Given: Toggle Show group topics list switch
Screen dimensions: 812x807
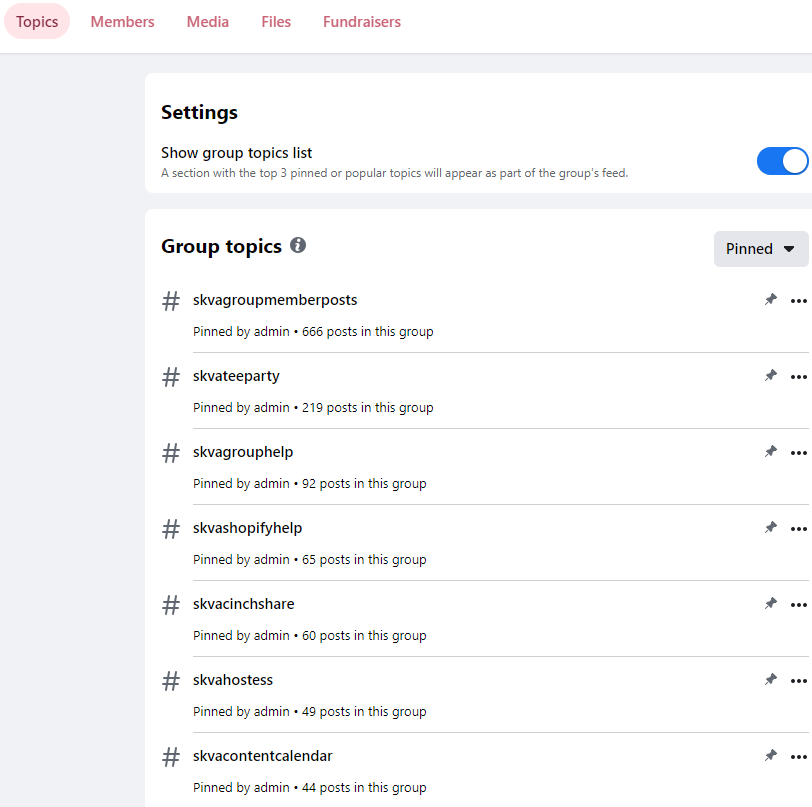Looking at the screenshot, I should coord(782,161).
